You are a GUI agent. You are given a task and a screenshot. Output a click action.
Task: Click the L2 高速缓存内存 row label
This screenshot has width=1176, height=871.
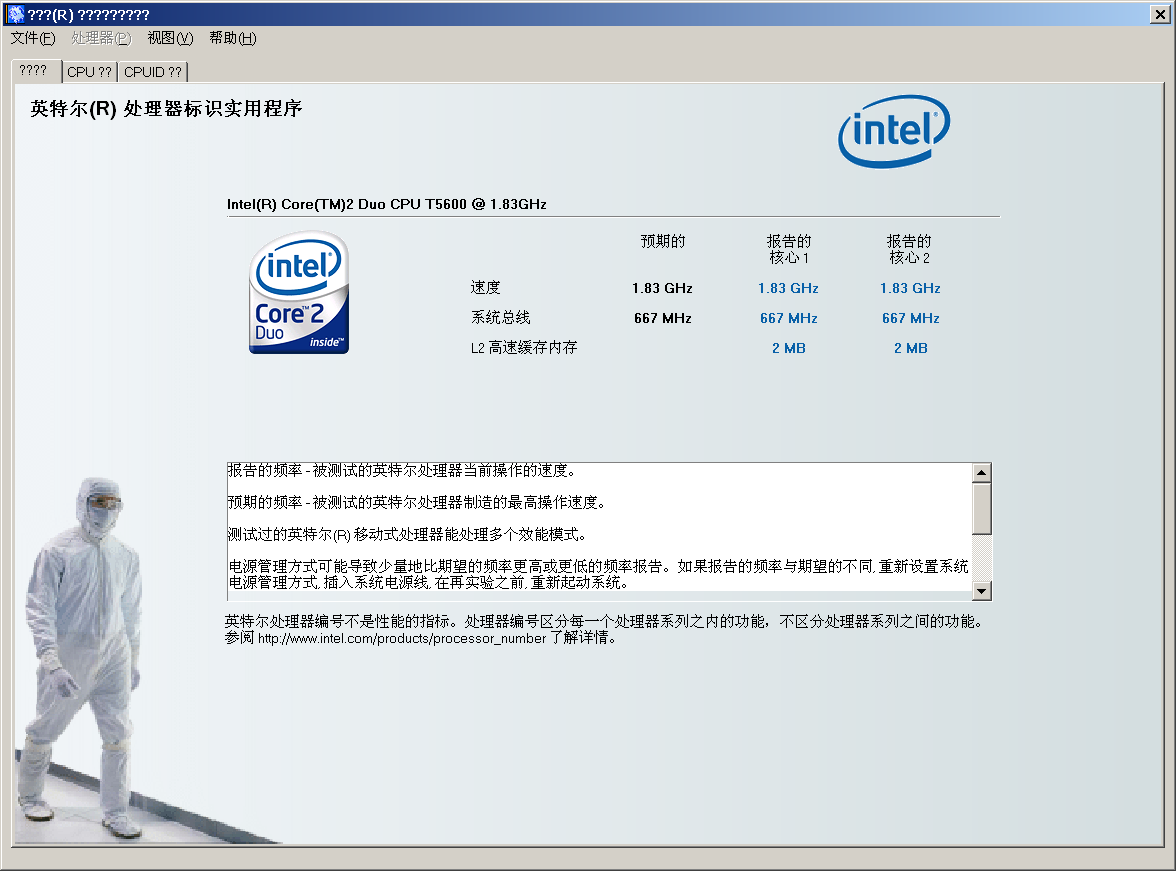click(x=524, y=347)
